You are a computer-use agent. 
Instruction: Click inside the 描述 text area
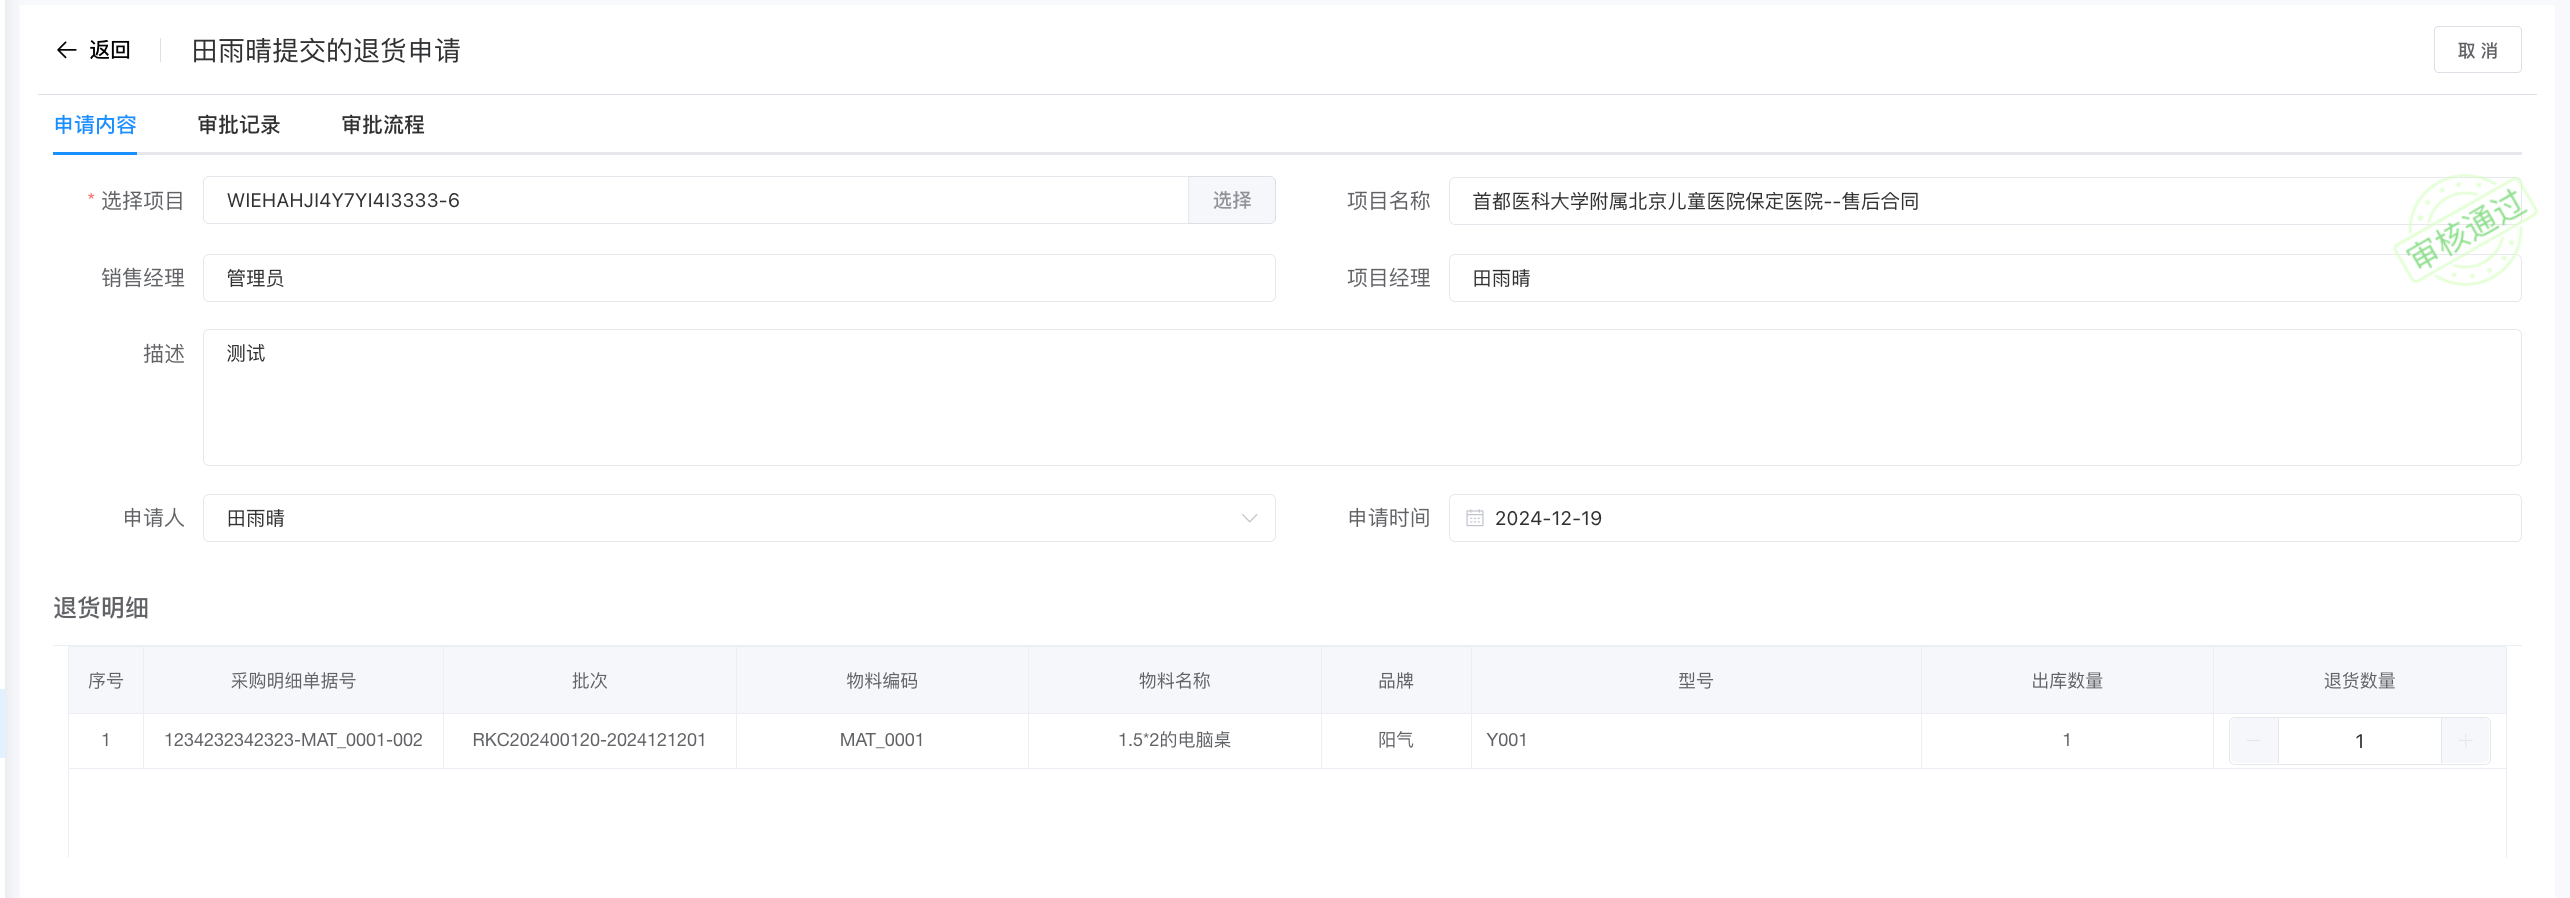pyautogui.click(x=1361, y=397)
